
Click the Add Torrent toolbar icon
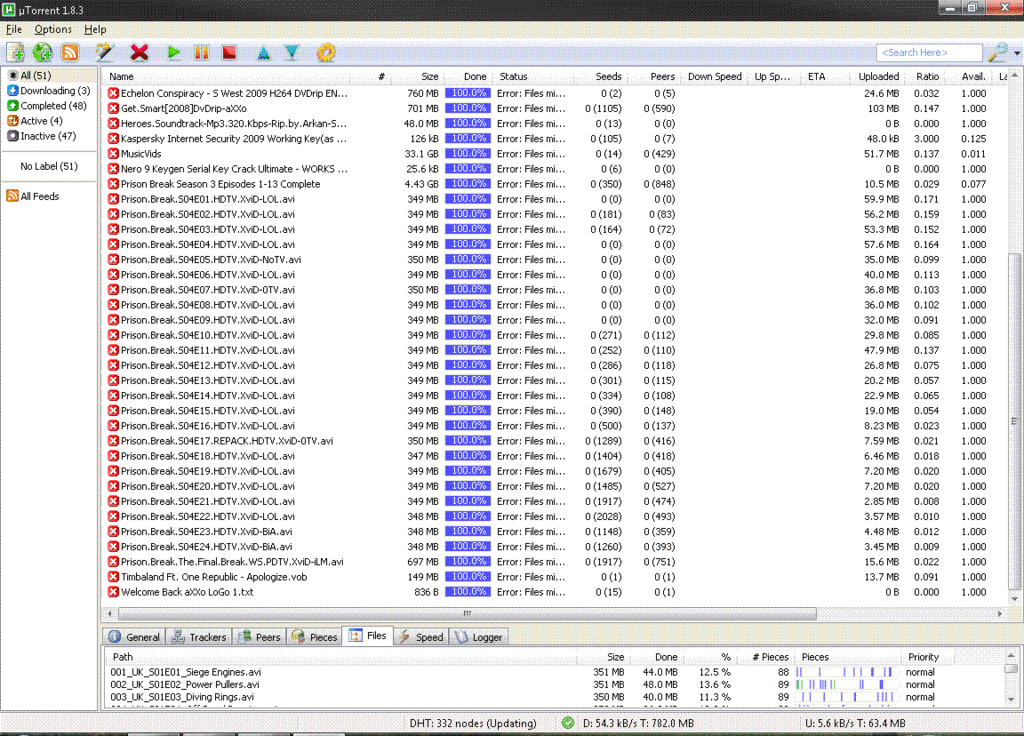[15, 52]
